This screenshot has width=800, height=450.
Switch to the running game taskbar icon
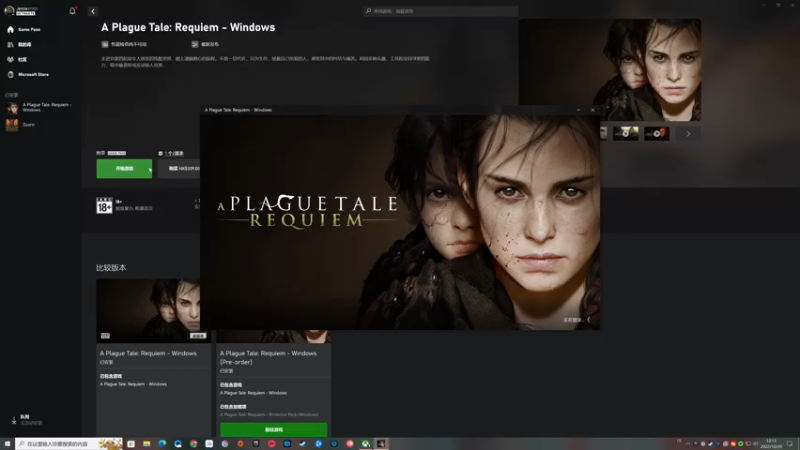(x=381, y=444)
